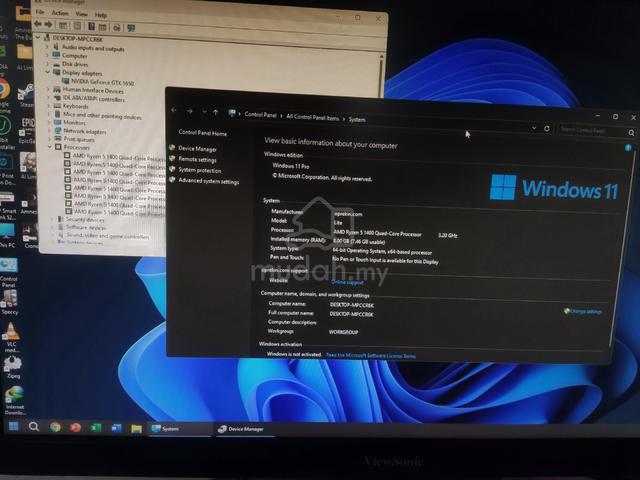Select Mice and other pointing devices
The width and height of the screenshot is (640, 480).
102,116
